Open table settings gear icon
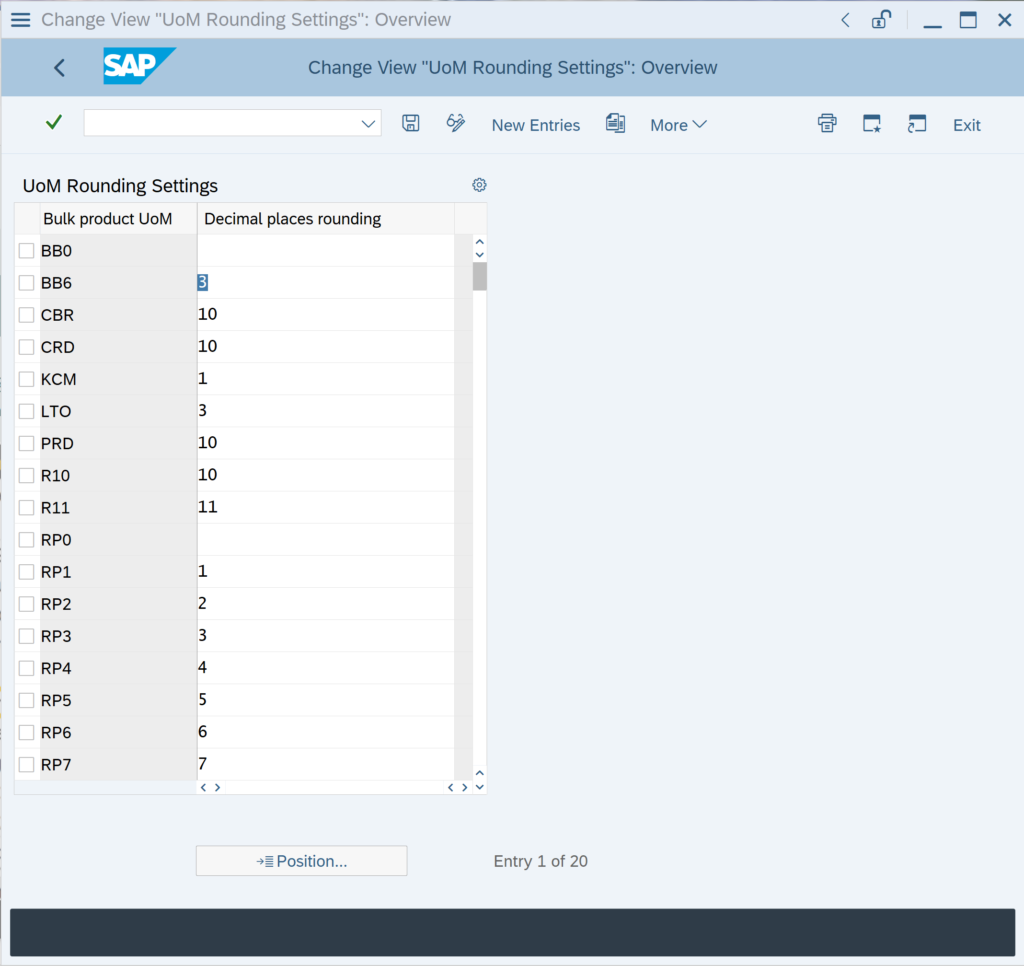The height and width of the screenshot is (966, 1024). [x=479, y=185]
